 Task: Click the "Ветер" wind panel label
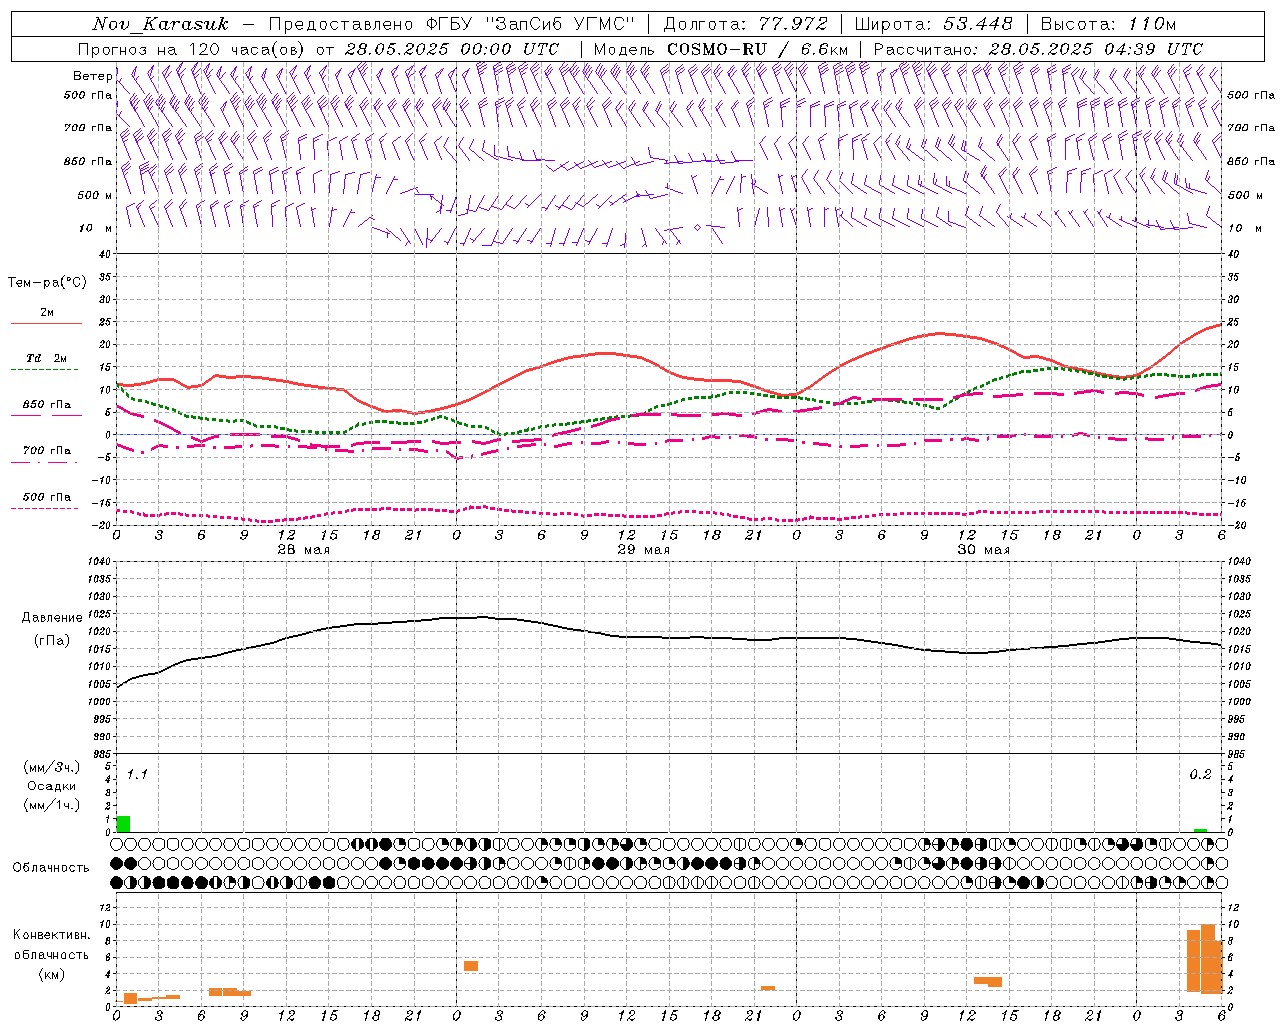92,76
